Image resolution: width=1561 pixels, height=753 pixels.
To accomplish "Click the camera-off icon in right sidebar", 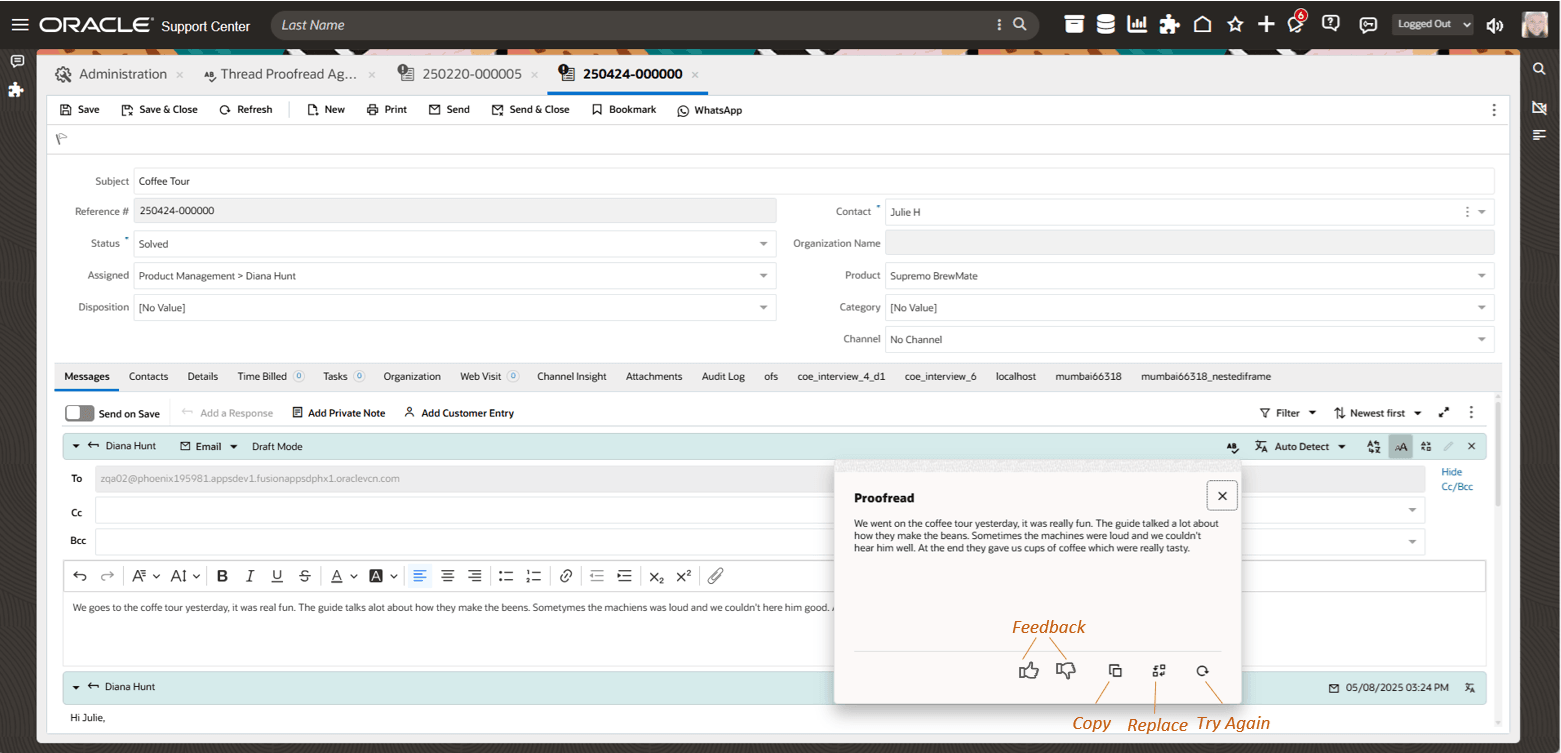I will pyautogui.click(x=1540, y=107).
